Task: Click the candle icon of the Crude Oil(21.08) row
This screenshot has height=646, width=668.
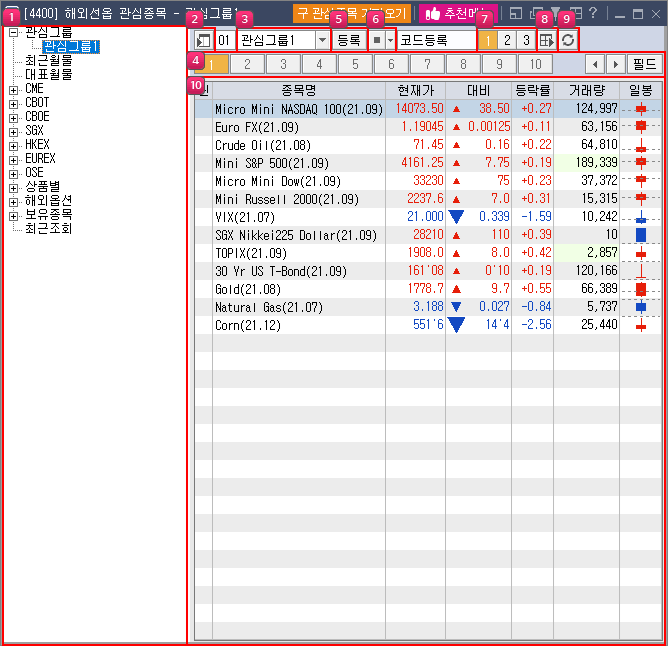Action: [x=641, y=146]
